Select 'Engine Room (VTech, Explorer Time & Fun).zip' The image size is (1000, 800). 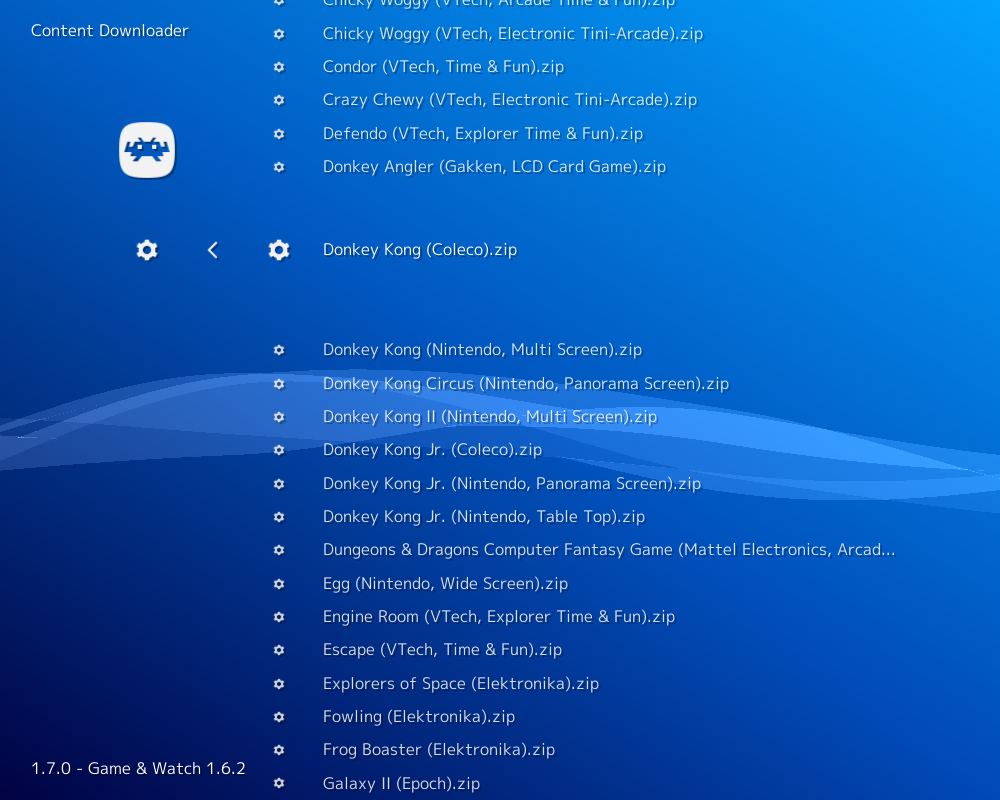coord(499,617)
